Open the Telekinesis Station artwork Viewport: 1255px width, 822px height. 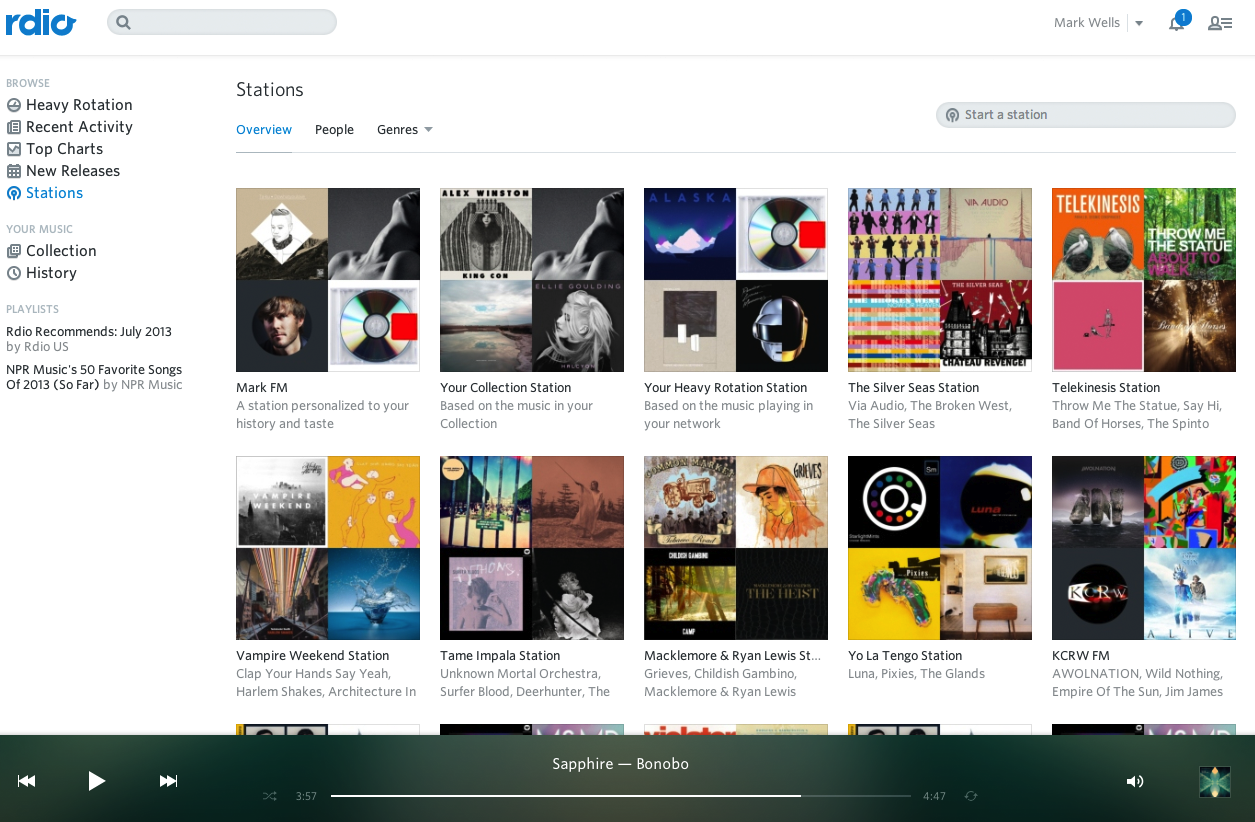click(1144, 280)
